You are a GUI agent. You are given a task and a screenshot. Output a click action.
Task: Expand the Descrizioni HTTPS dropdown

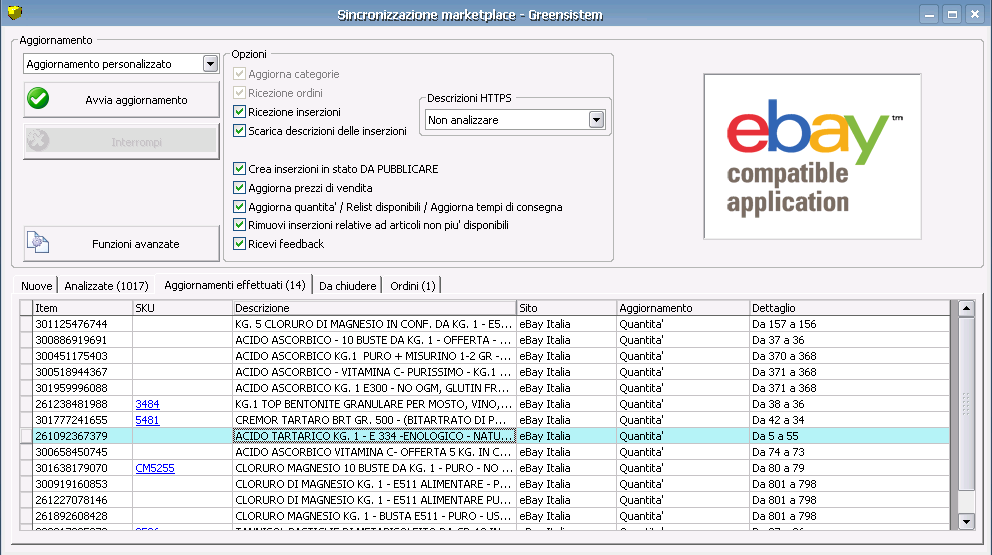596,120
